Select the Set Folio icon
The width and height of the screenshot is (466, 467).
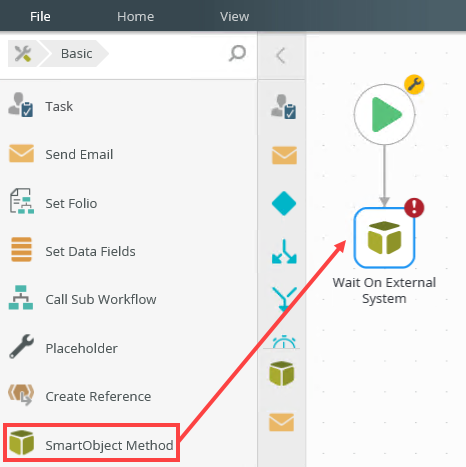(x=21, y=201)
